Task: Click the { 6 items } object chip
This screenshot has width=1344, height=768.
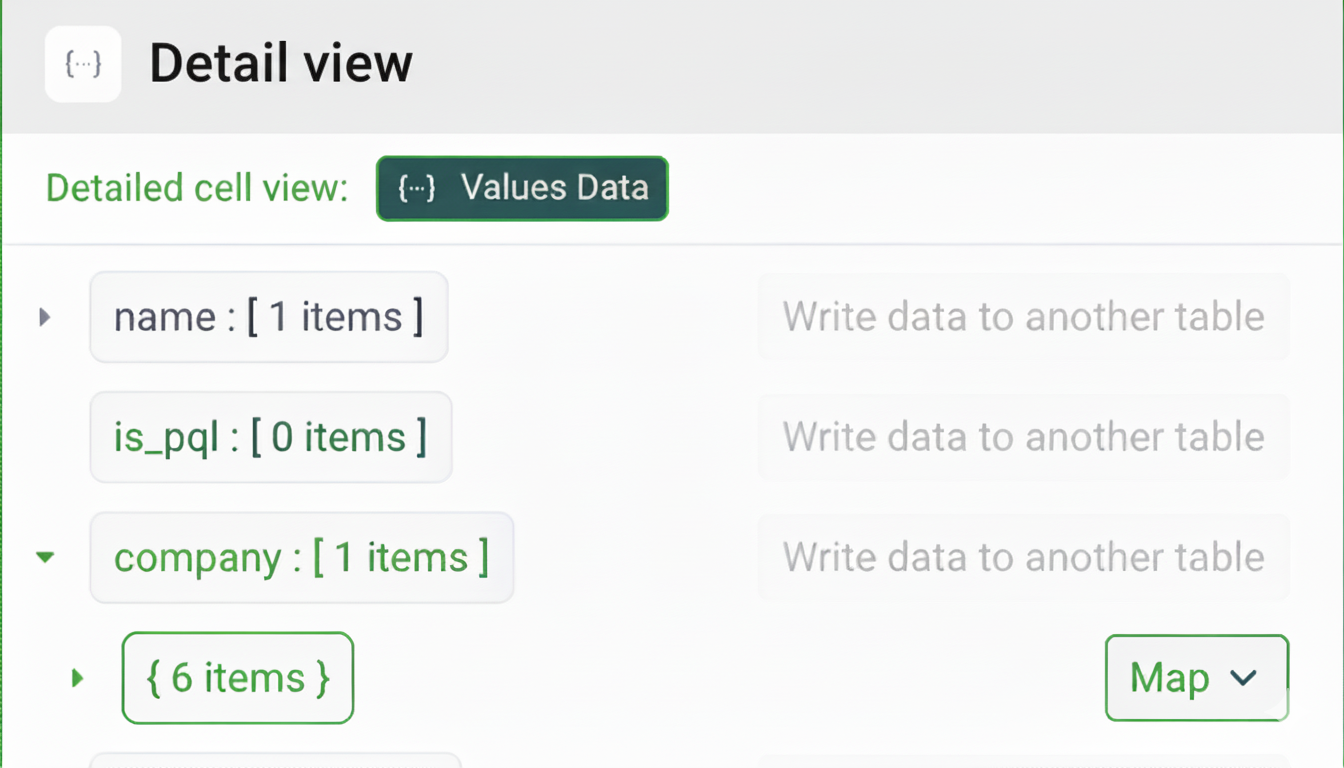Action: point(238,678)
